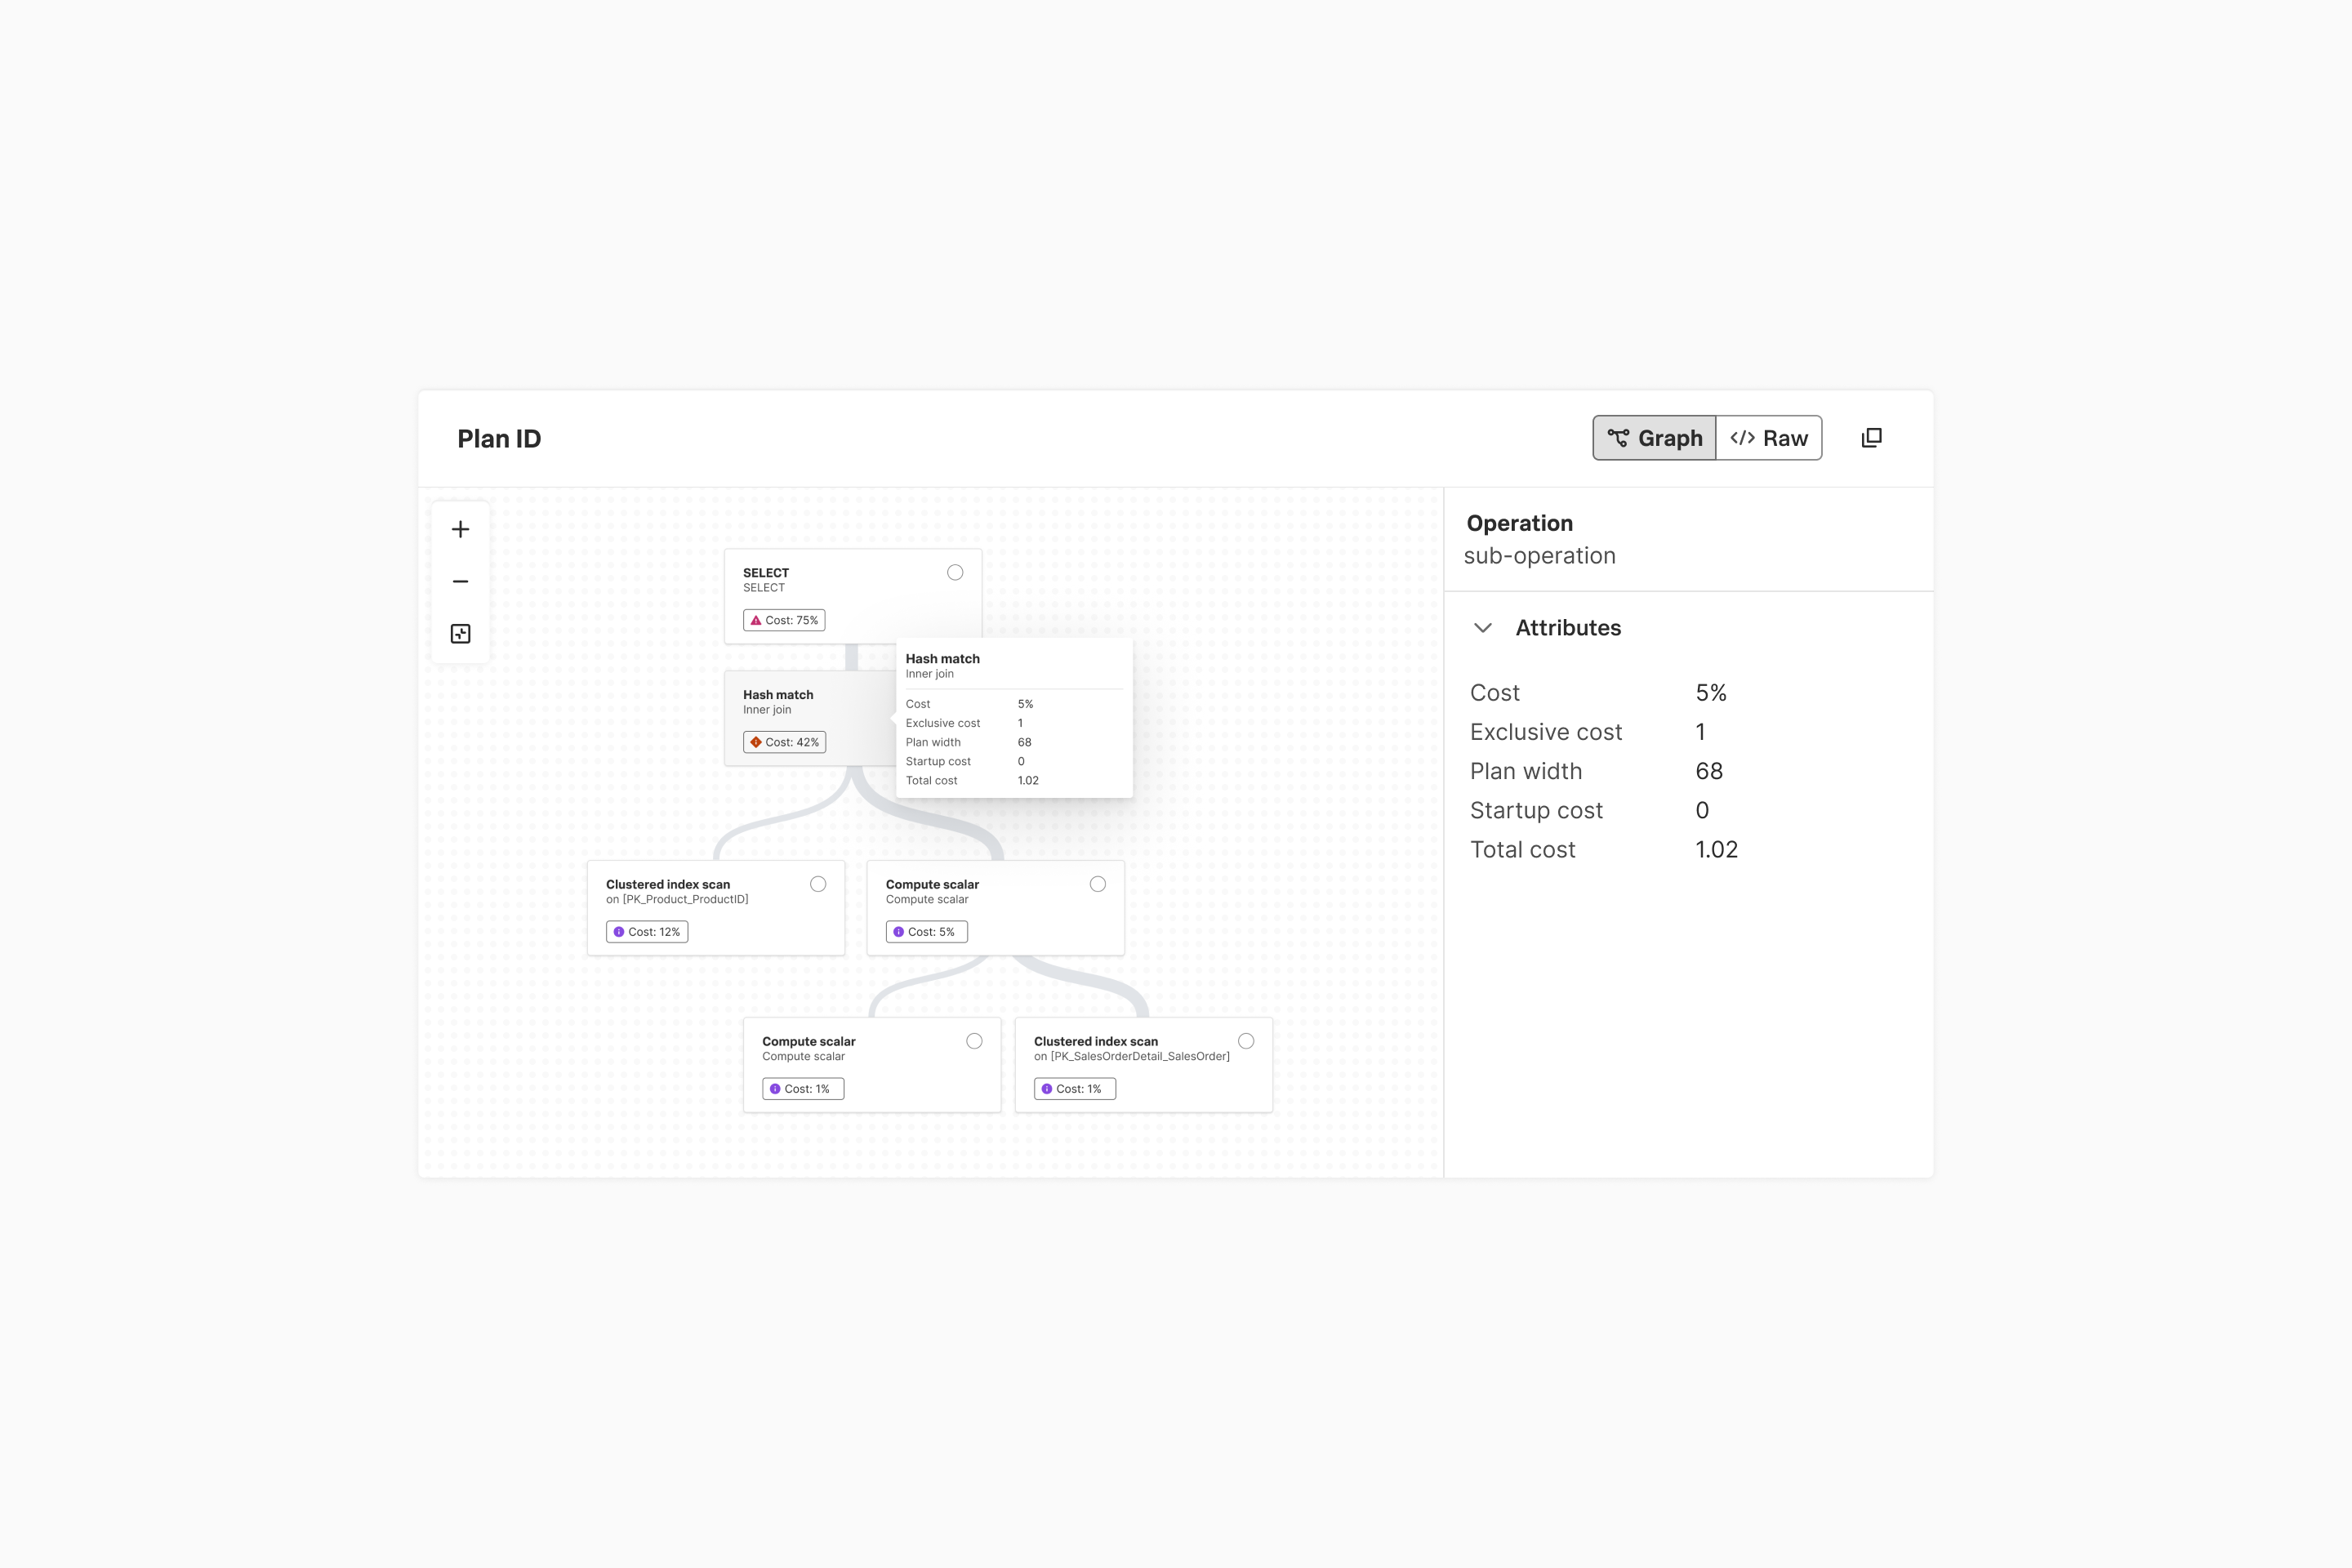
Task: Select the radio on the PK_Product_ProductID scan node
Action: 818,883
